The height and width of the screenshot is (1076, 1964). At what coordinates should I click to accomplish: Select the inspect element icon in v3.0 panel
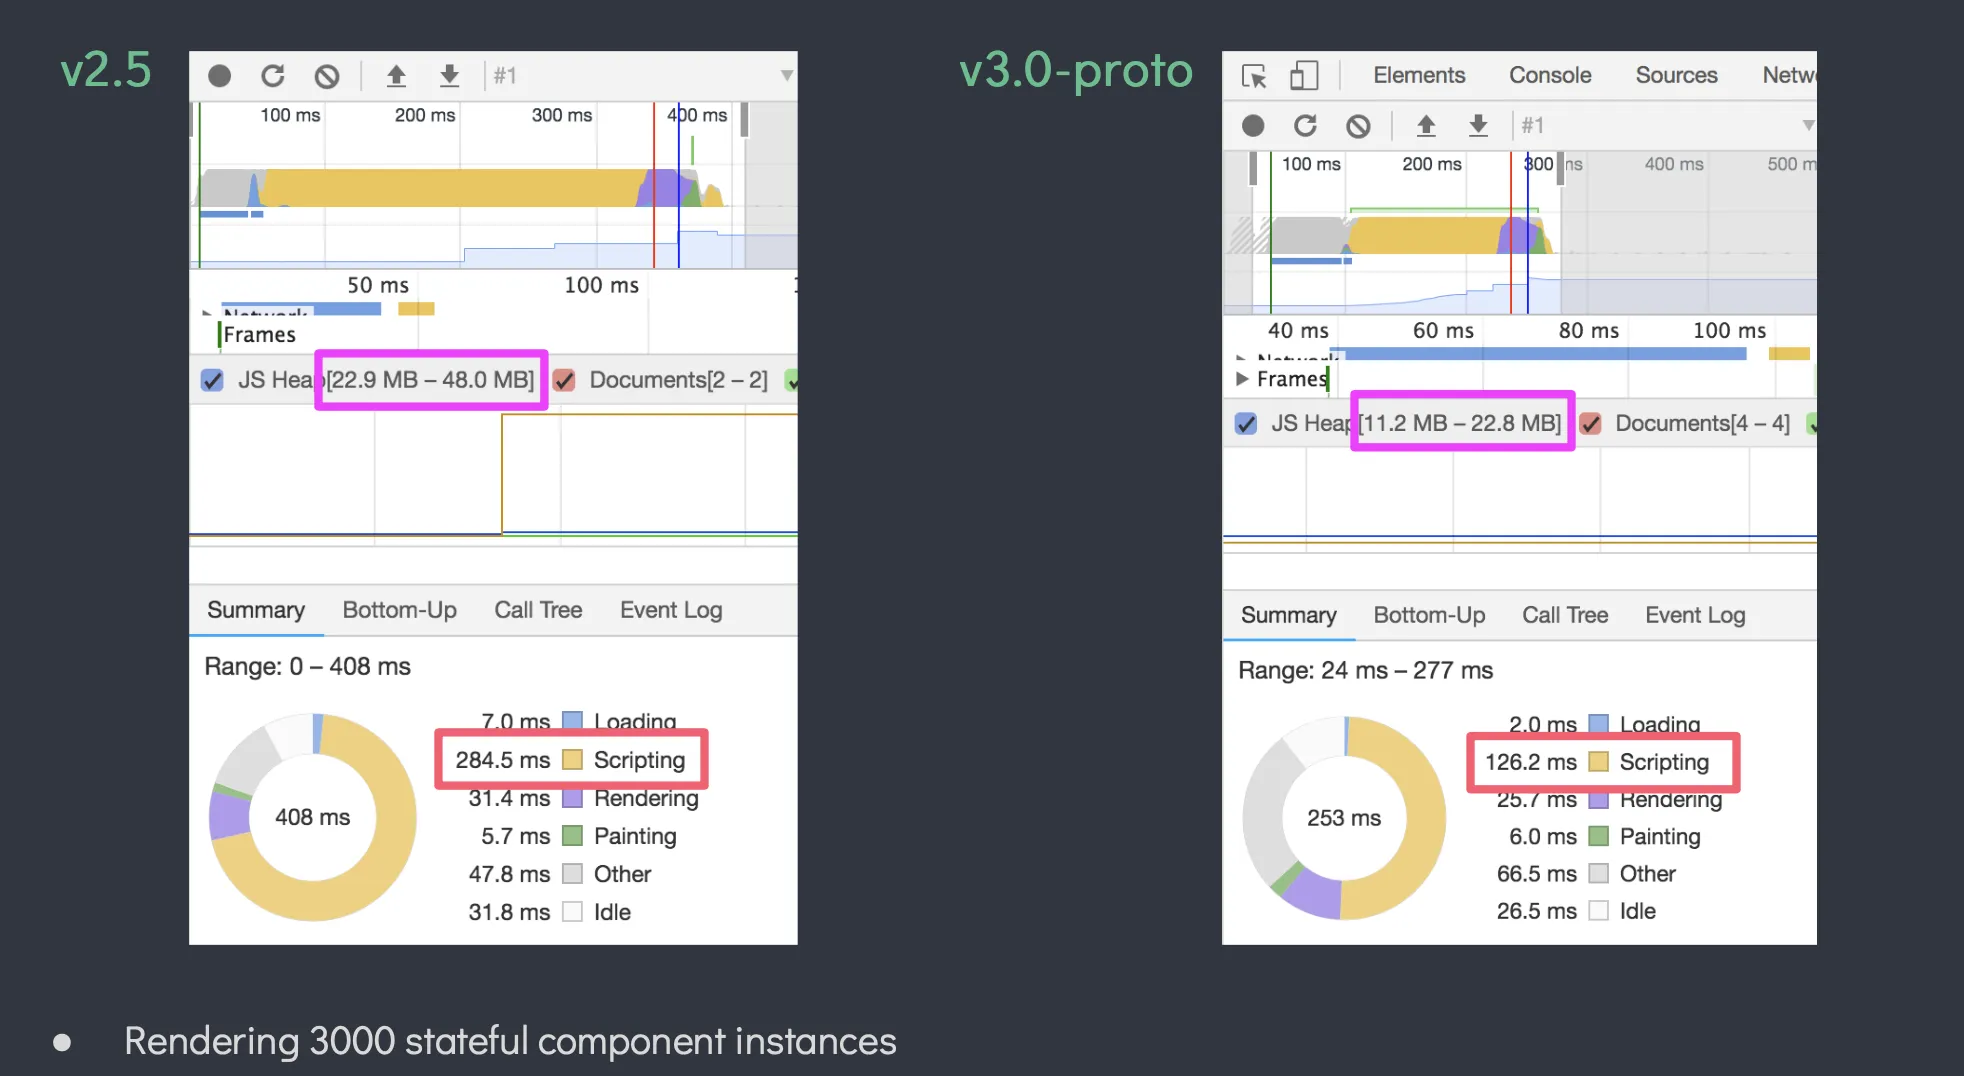click(x=1253, y=76)
